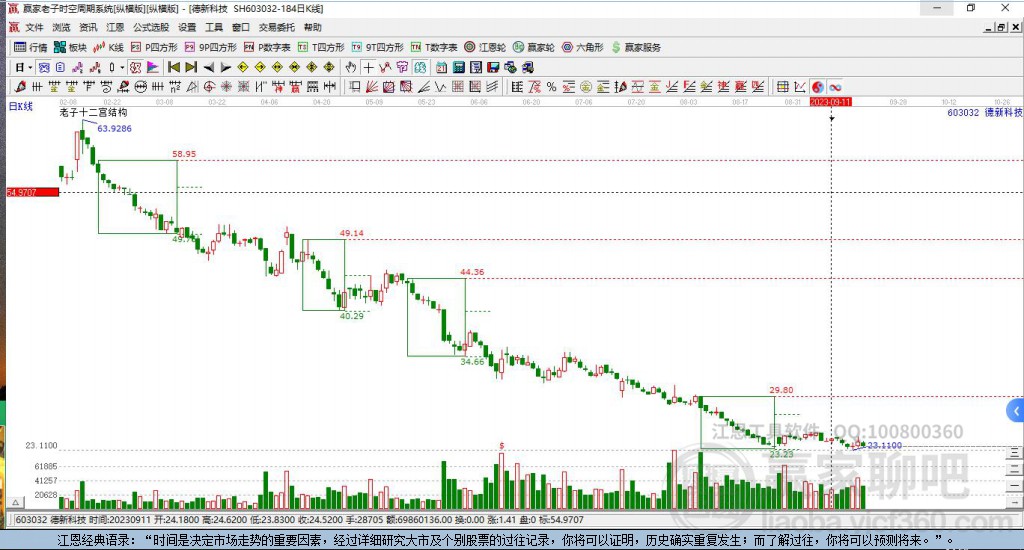Open the 9P四方形 tool
Viewport: 1024px width, 550px height.
coord(210,47)
